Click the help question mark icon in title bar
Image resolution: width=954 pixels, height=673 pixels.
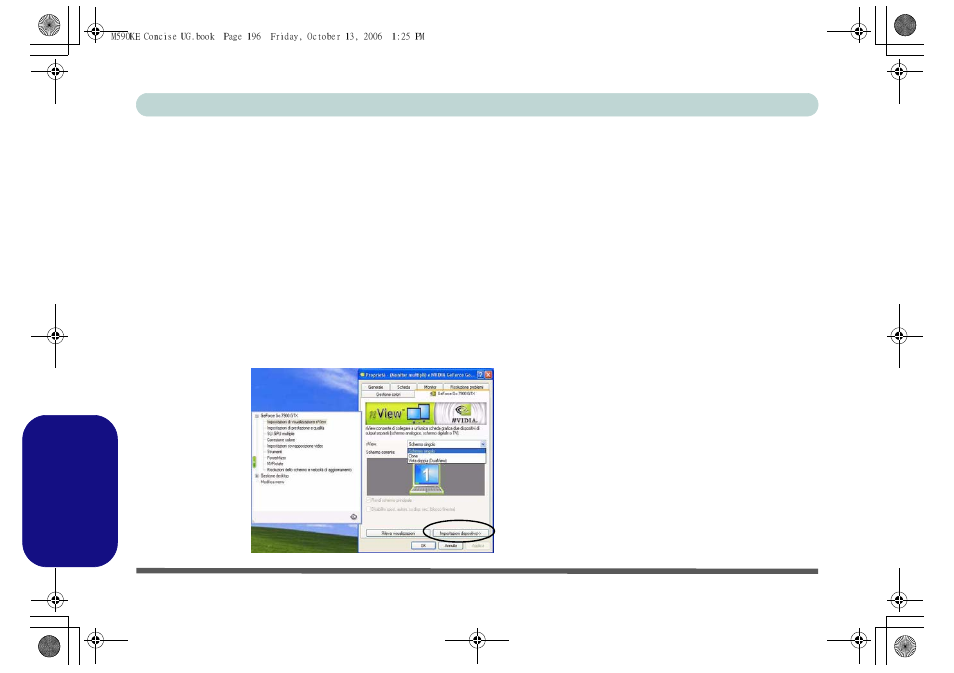point(478,374)
